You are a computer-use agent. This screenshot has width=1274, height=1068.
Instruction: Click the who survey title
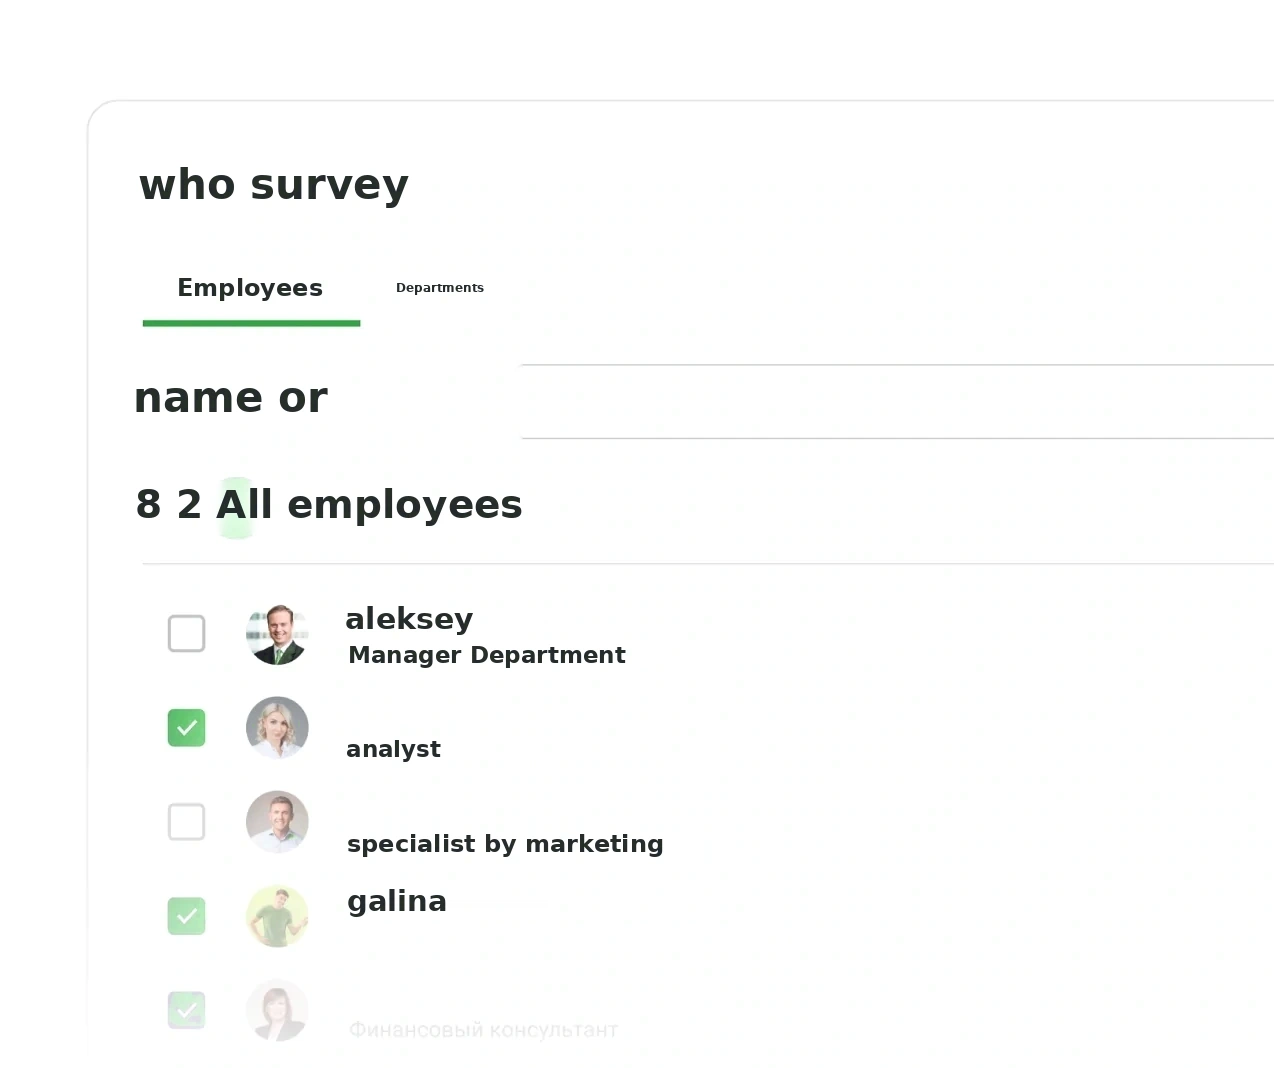[274, 185]
